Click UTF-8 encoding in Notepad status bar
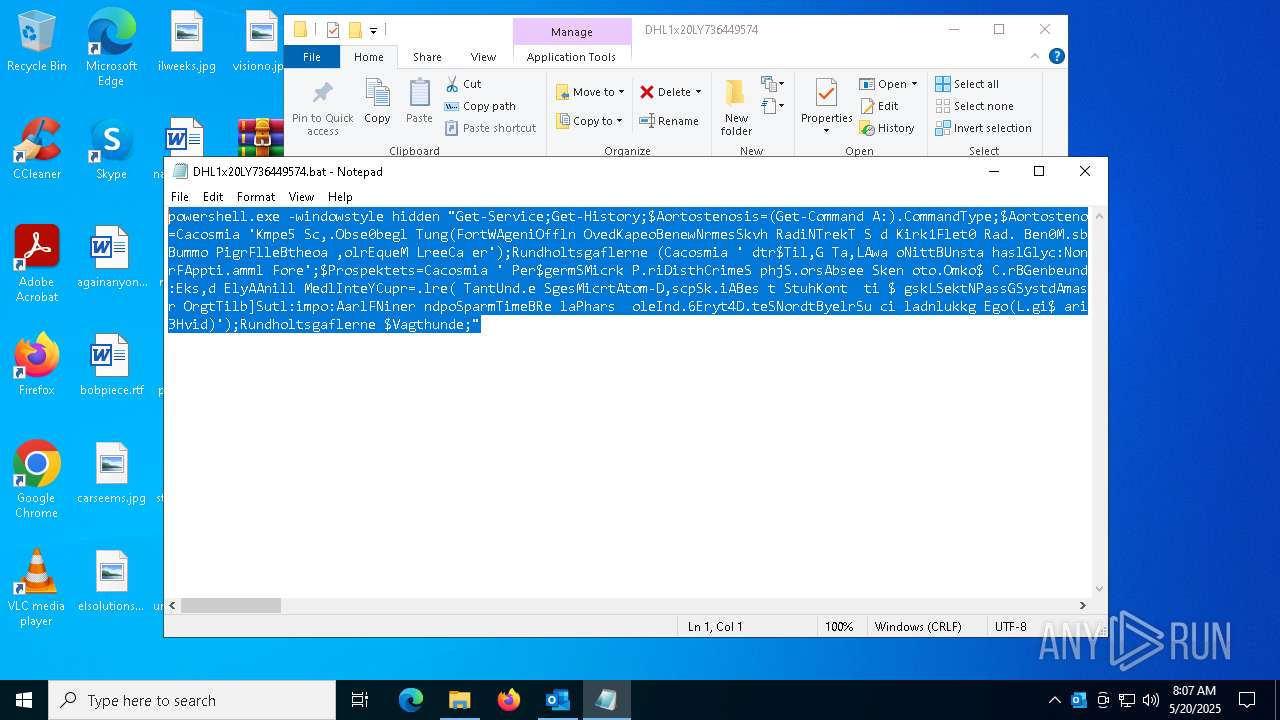 click(1010, 626)
